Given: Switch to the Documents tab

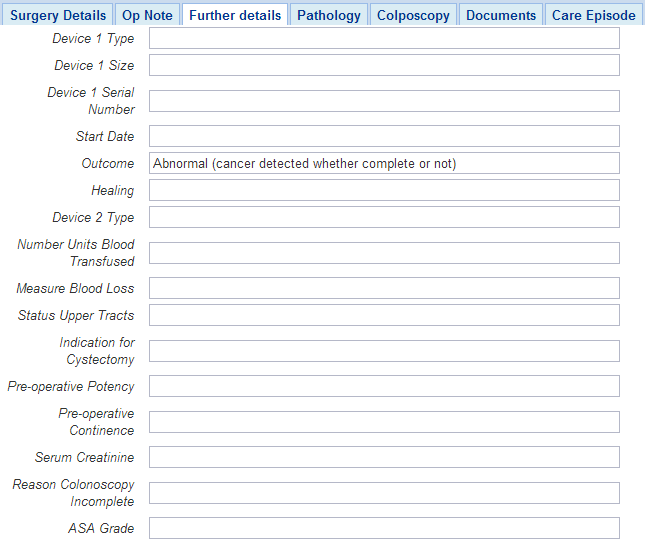Looking at the screenshot, I should tap(501, 15).
